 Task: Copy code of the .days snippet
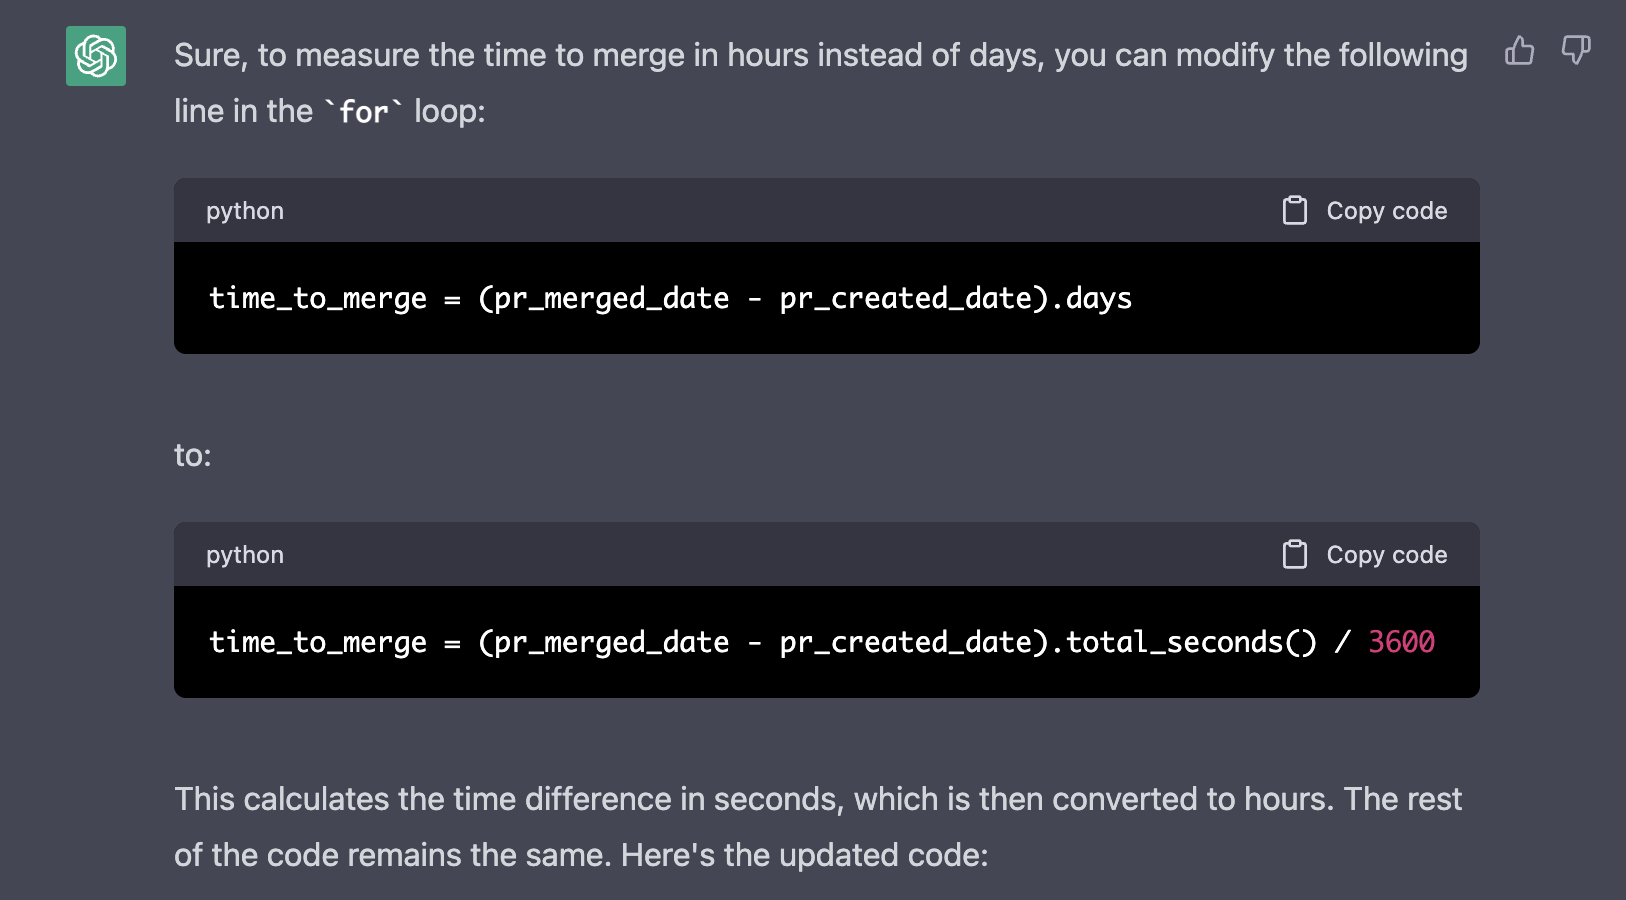1365,210
